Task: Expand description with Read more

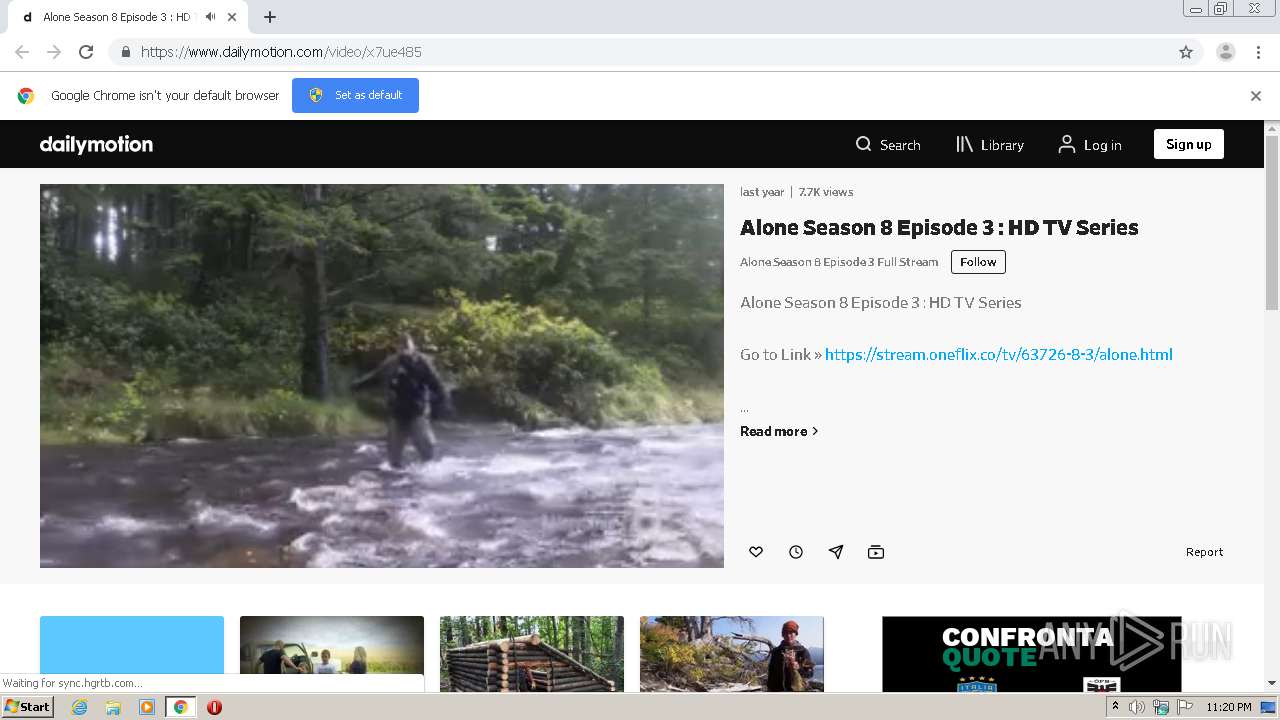Action: pyautogui.click(x=779, y=431)
